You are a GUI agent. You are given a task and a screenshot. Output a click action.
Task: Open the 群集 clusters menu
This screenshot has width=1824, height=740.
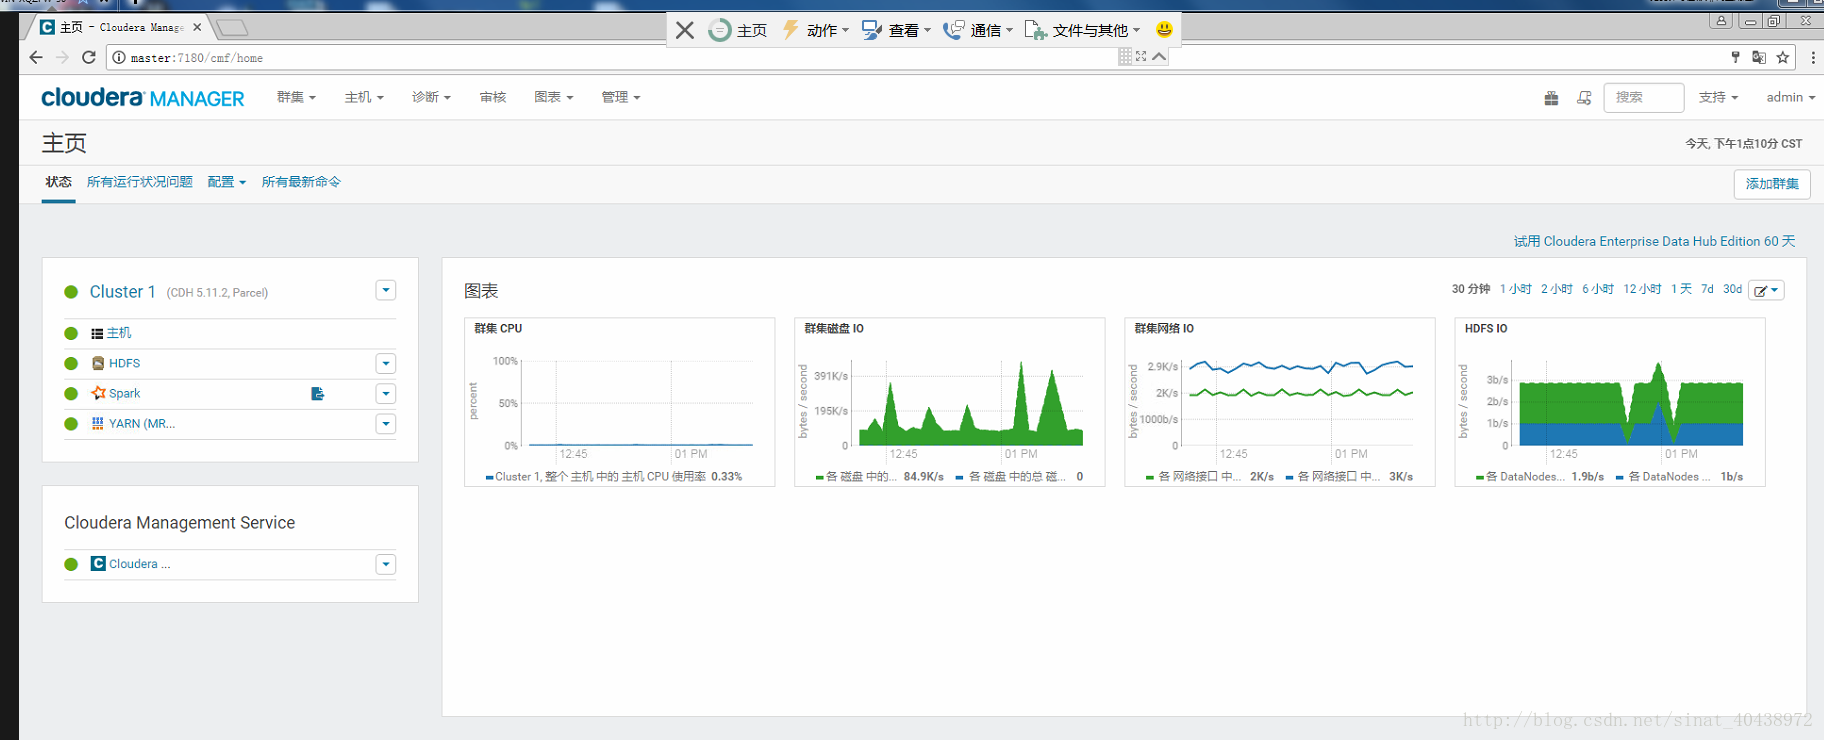pos(296,97)
